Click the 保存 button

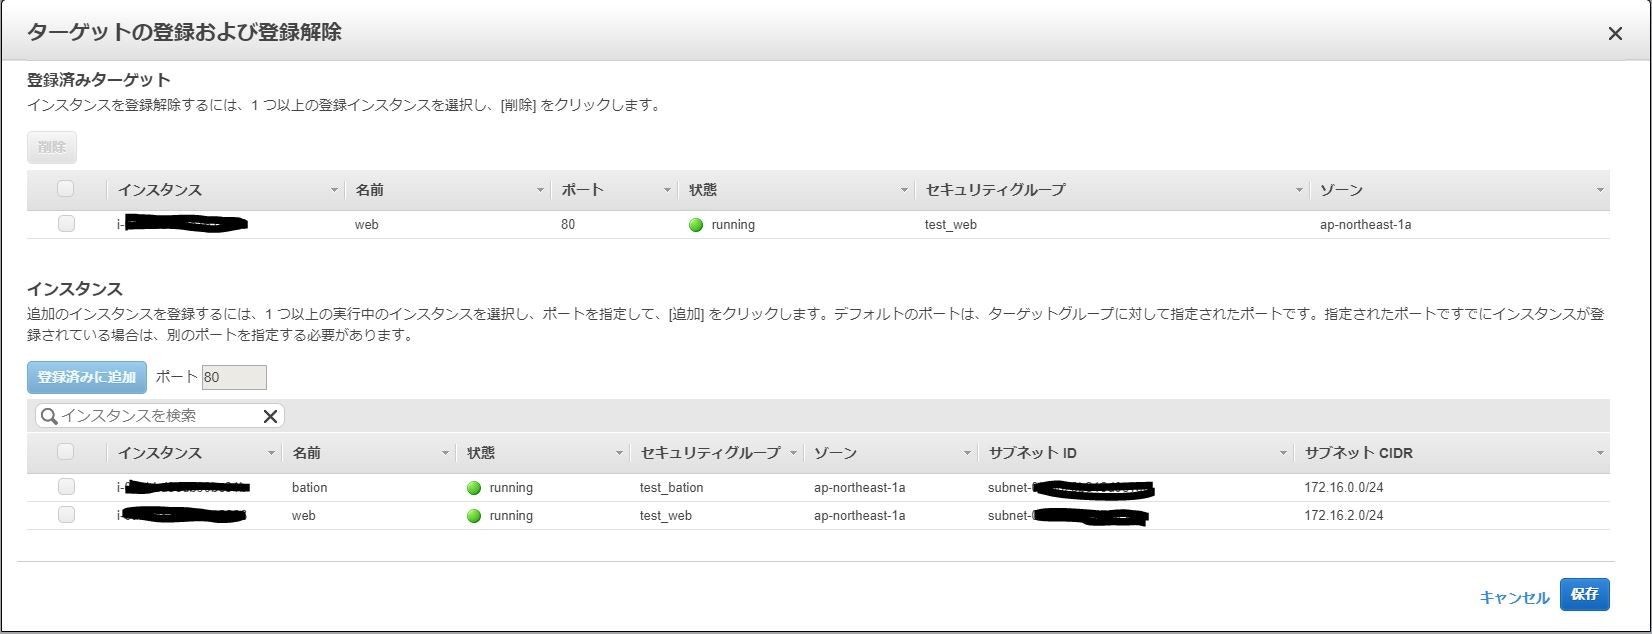[x=1584, y=594]
